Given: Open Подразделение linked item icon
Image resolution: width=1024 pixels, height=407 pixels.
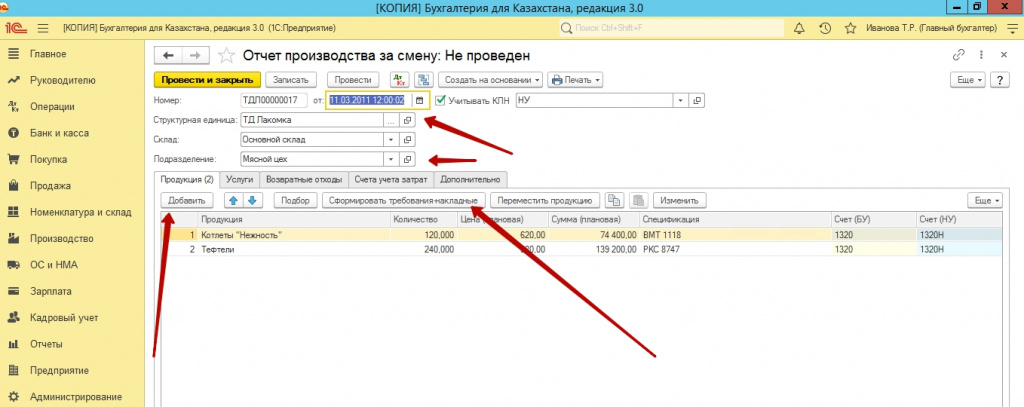Looking at the screenshot, I should pyautogui.click(x=408, y=159).
